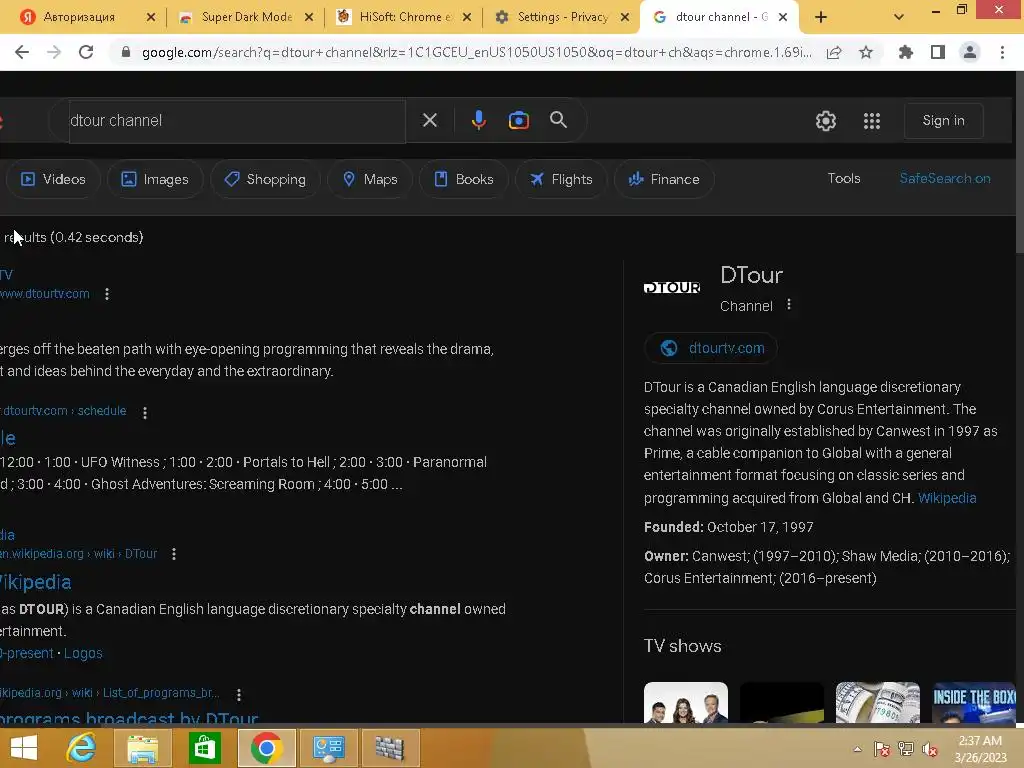Filter results by Videos

53,179
